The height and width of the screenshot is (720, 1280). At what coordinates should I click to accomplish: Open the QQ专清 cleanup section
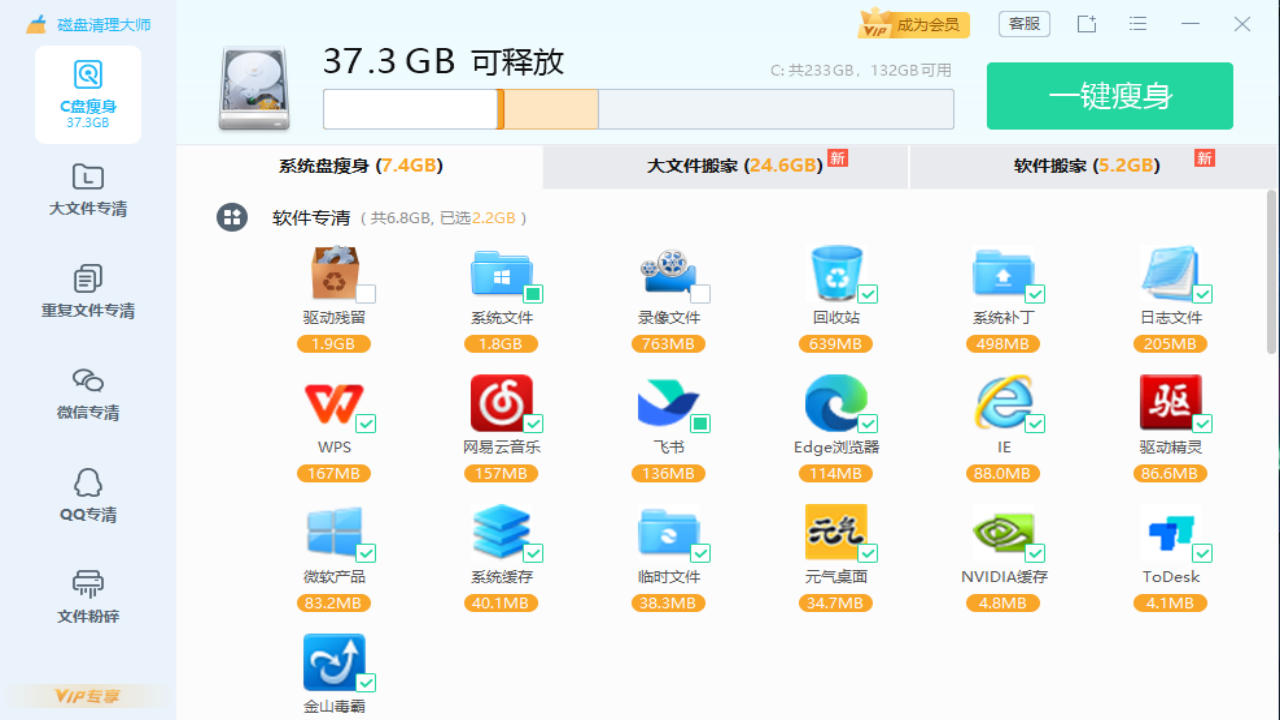[87, 497]
